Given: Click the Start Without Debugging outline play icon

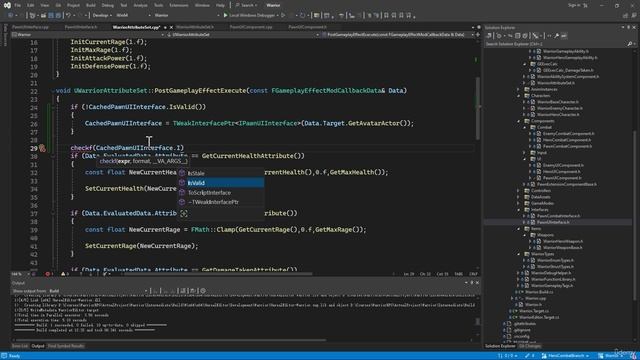Looking at the screenshot, I should [x=283, y=16].
